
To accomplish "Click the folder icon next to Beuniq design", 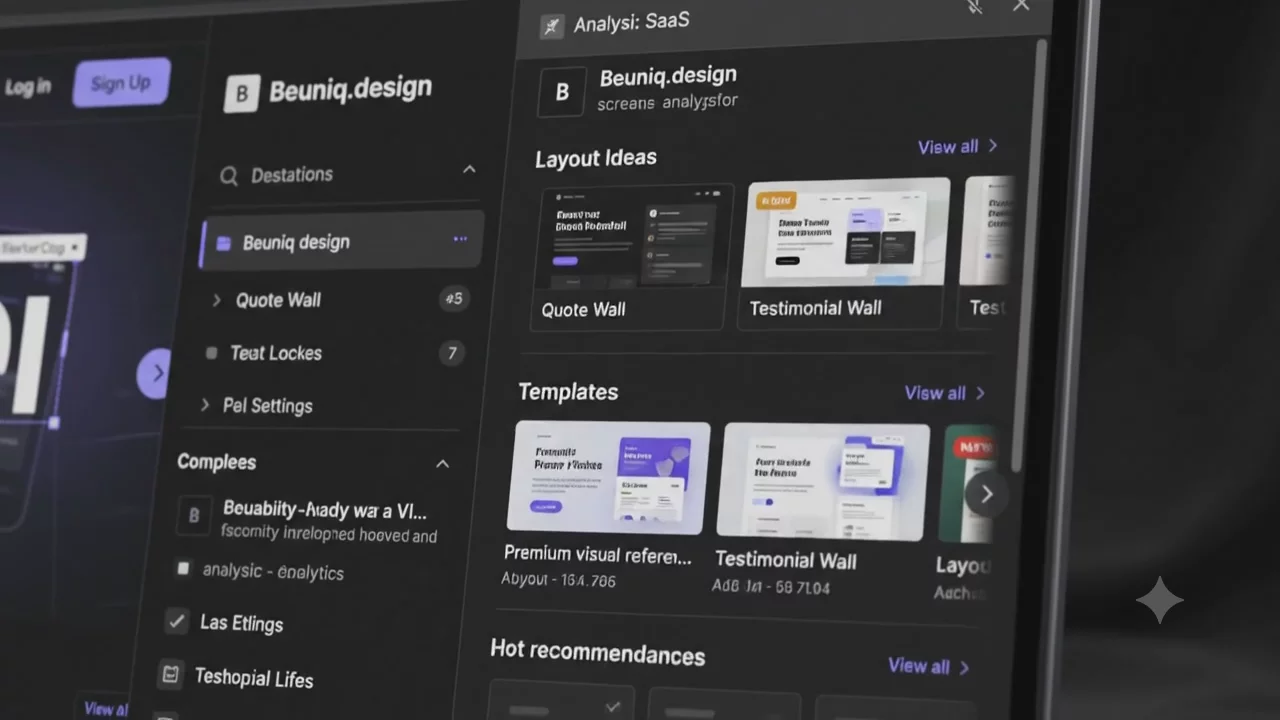I will (x=224, y=243).
